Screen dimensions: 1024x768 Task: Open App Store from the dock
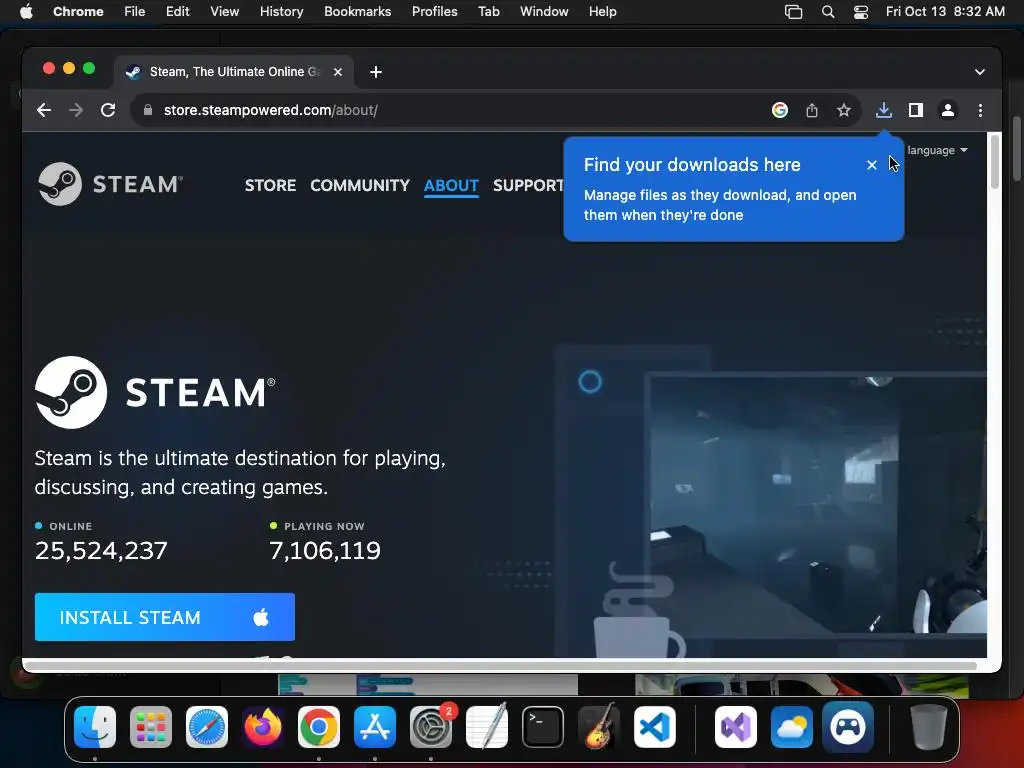click(x=375, y=727)
